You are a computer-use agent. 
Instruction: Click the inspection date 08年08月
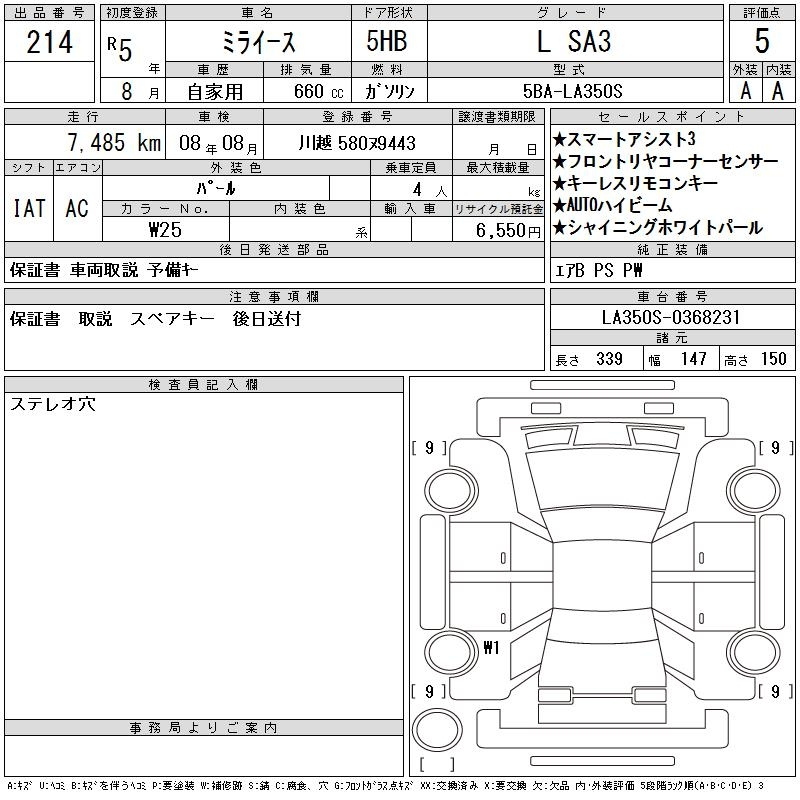(218, 143)
